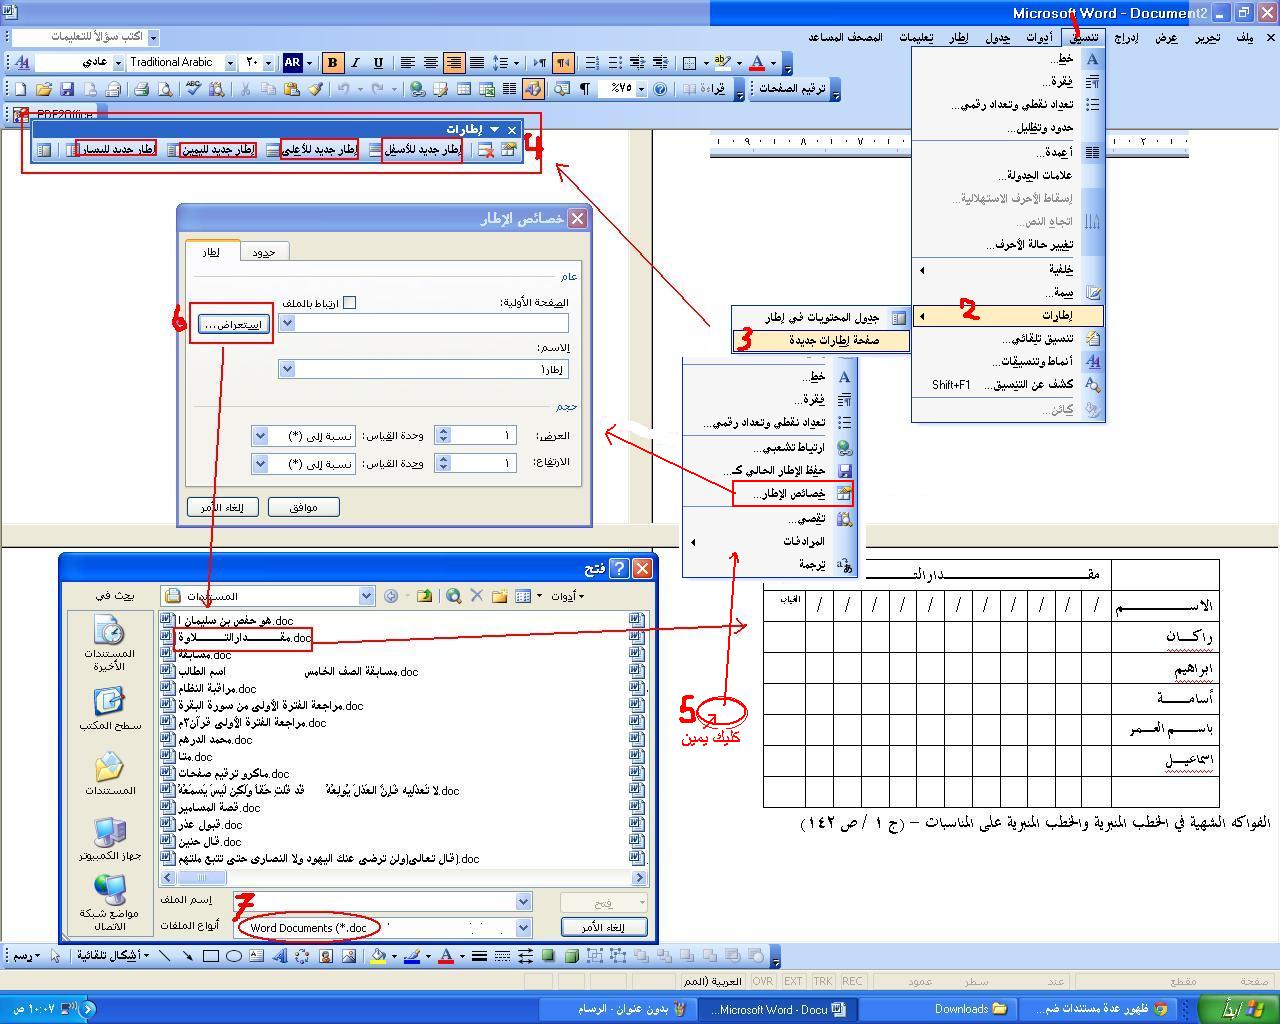Select the Line tool in drawing toolbar
The width and height of the screenshot is (1280, 1024).
[165, 956]
